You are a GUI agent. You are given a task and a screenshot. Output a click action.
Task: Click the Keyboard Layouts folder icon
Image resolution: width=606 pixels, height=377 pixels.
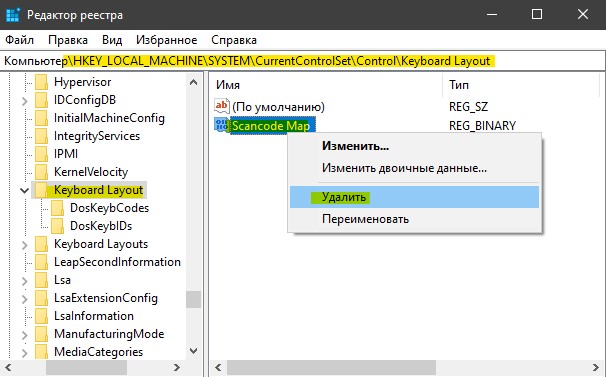[x=41, y=244]
